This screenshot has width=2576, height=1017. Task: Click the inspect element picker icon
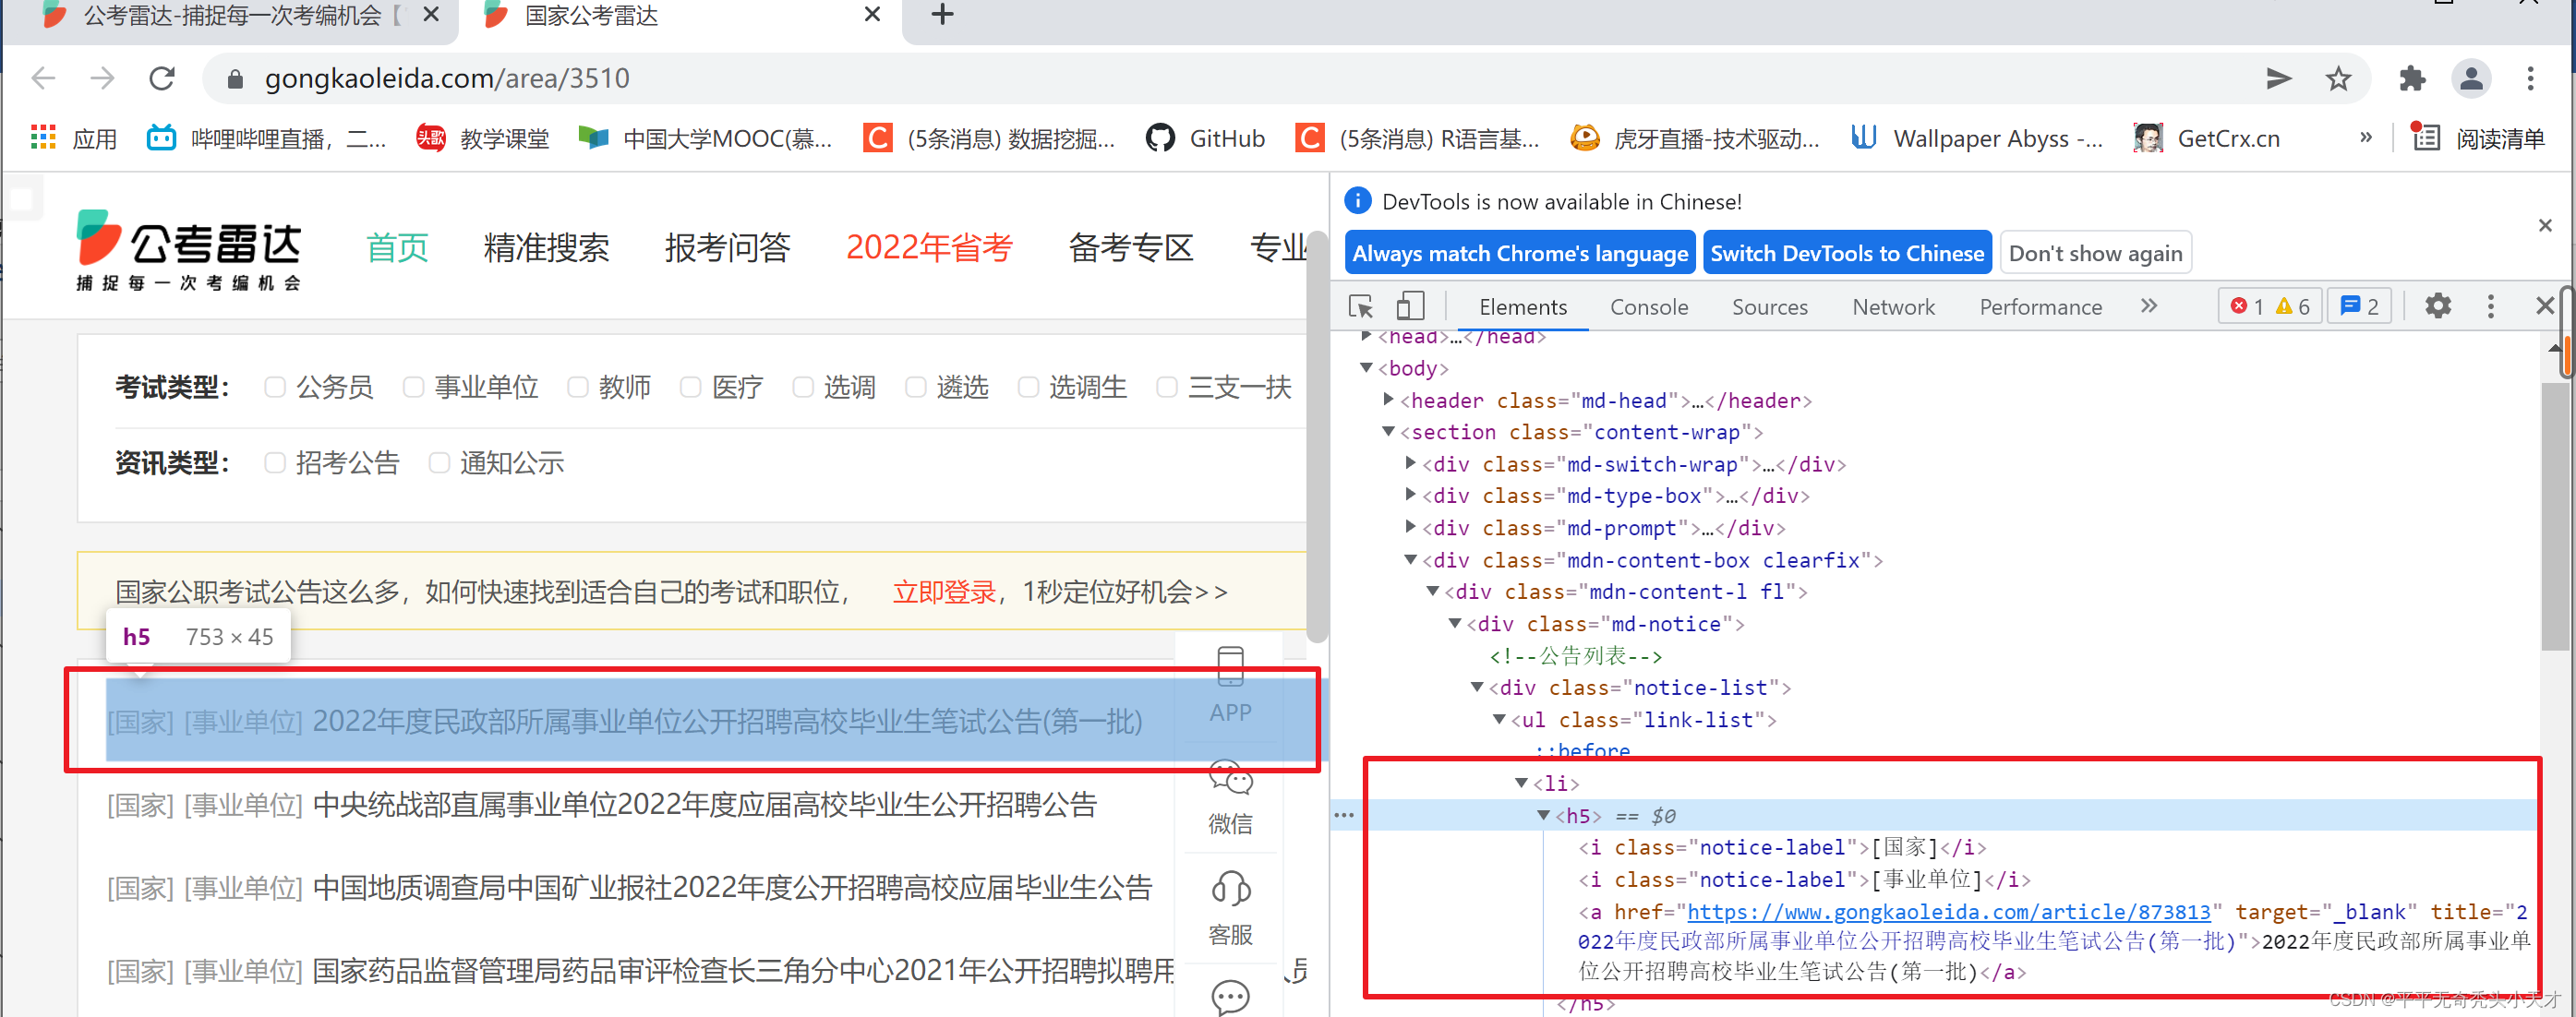pos(1360,306)
